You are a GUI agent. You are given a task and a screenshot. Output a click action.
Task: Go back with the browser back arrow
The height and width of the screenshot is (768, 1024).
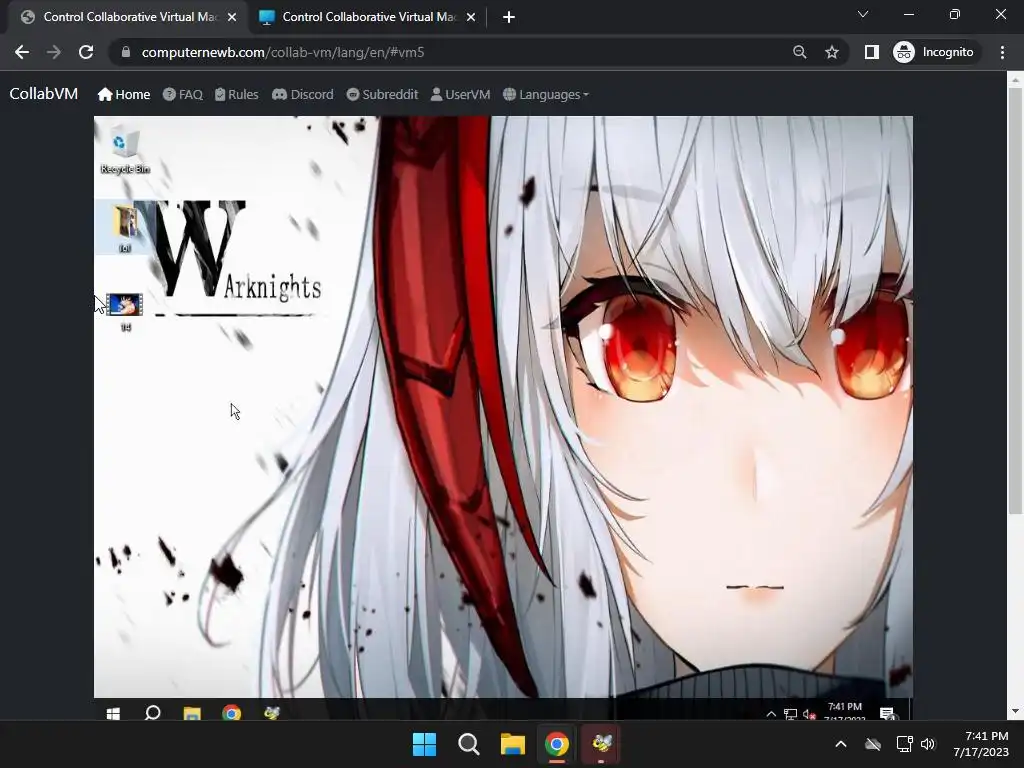tap(22, 52)
